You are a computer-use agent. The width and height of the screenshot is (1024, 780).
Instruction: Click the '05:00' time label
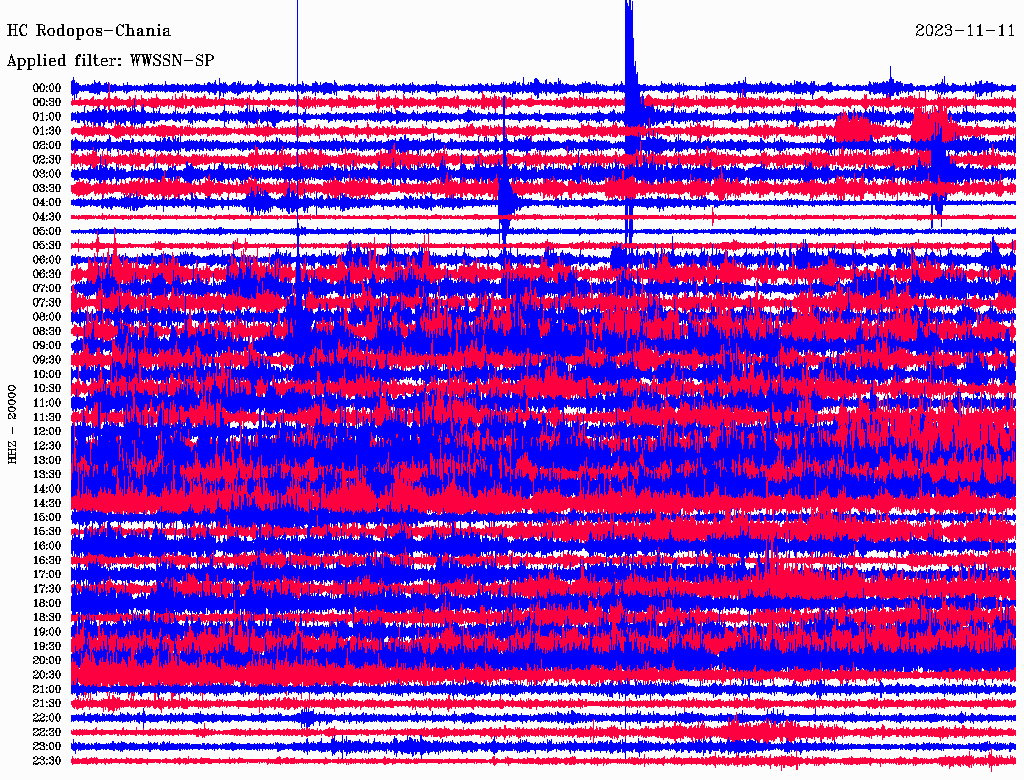tap(47, 231)
